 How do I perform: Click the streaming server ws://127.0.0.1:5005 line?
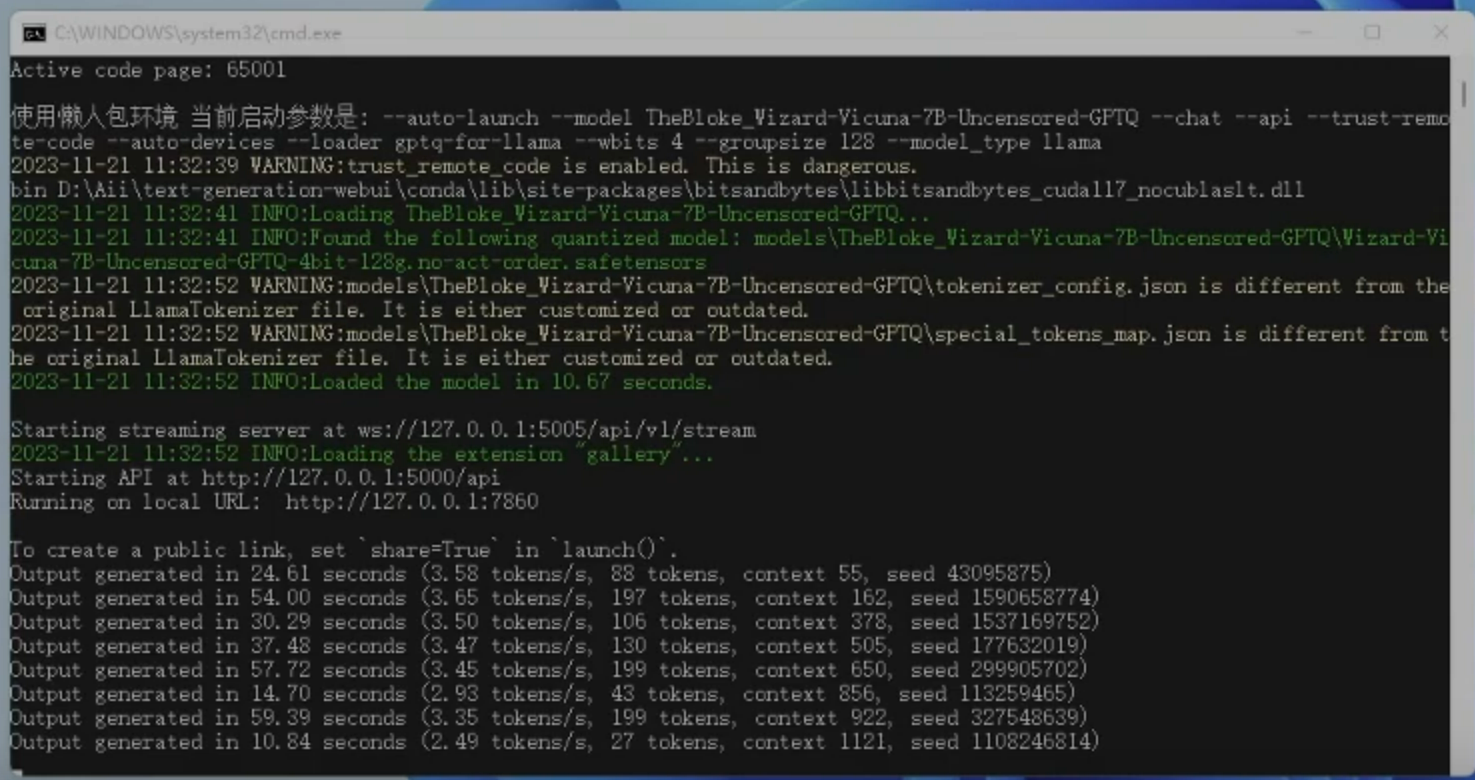tap(383, 430)
